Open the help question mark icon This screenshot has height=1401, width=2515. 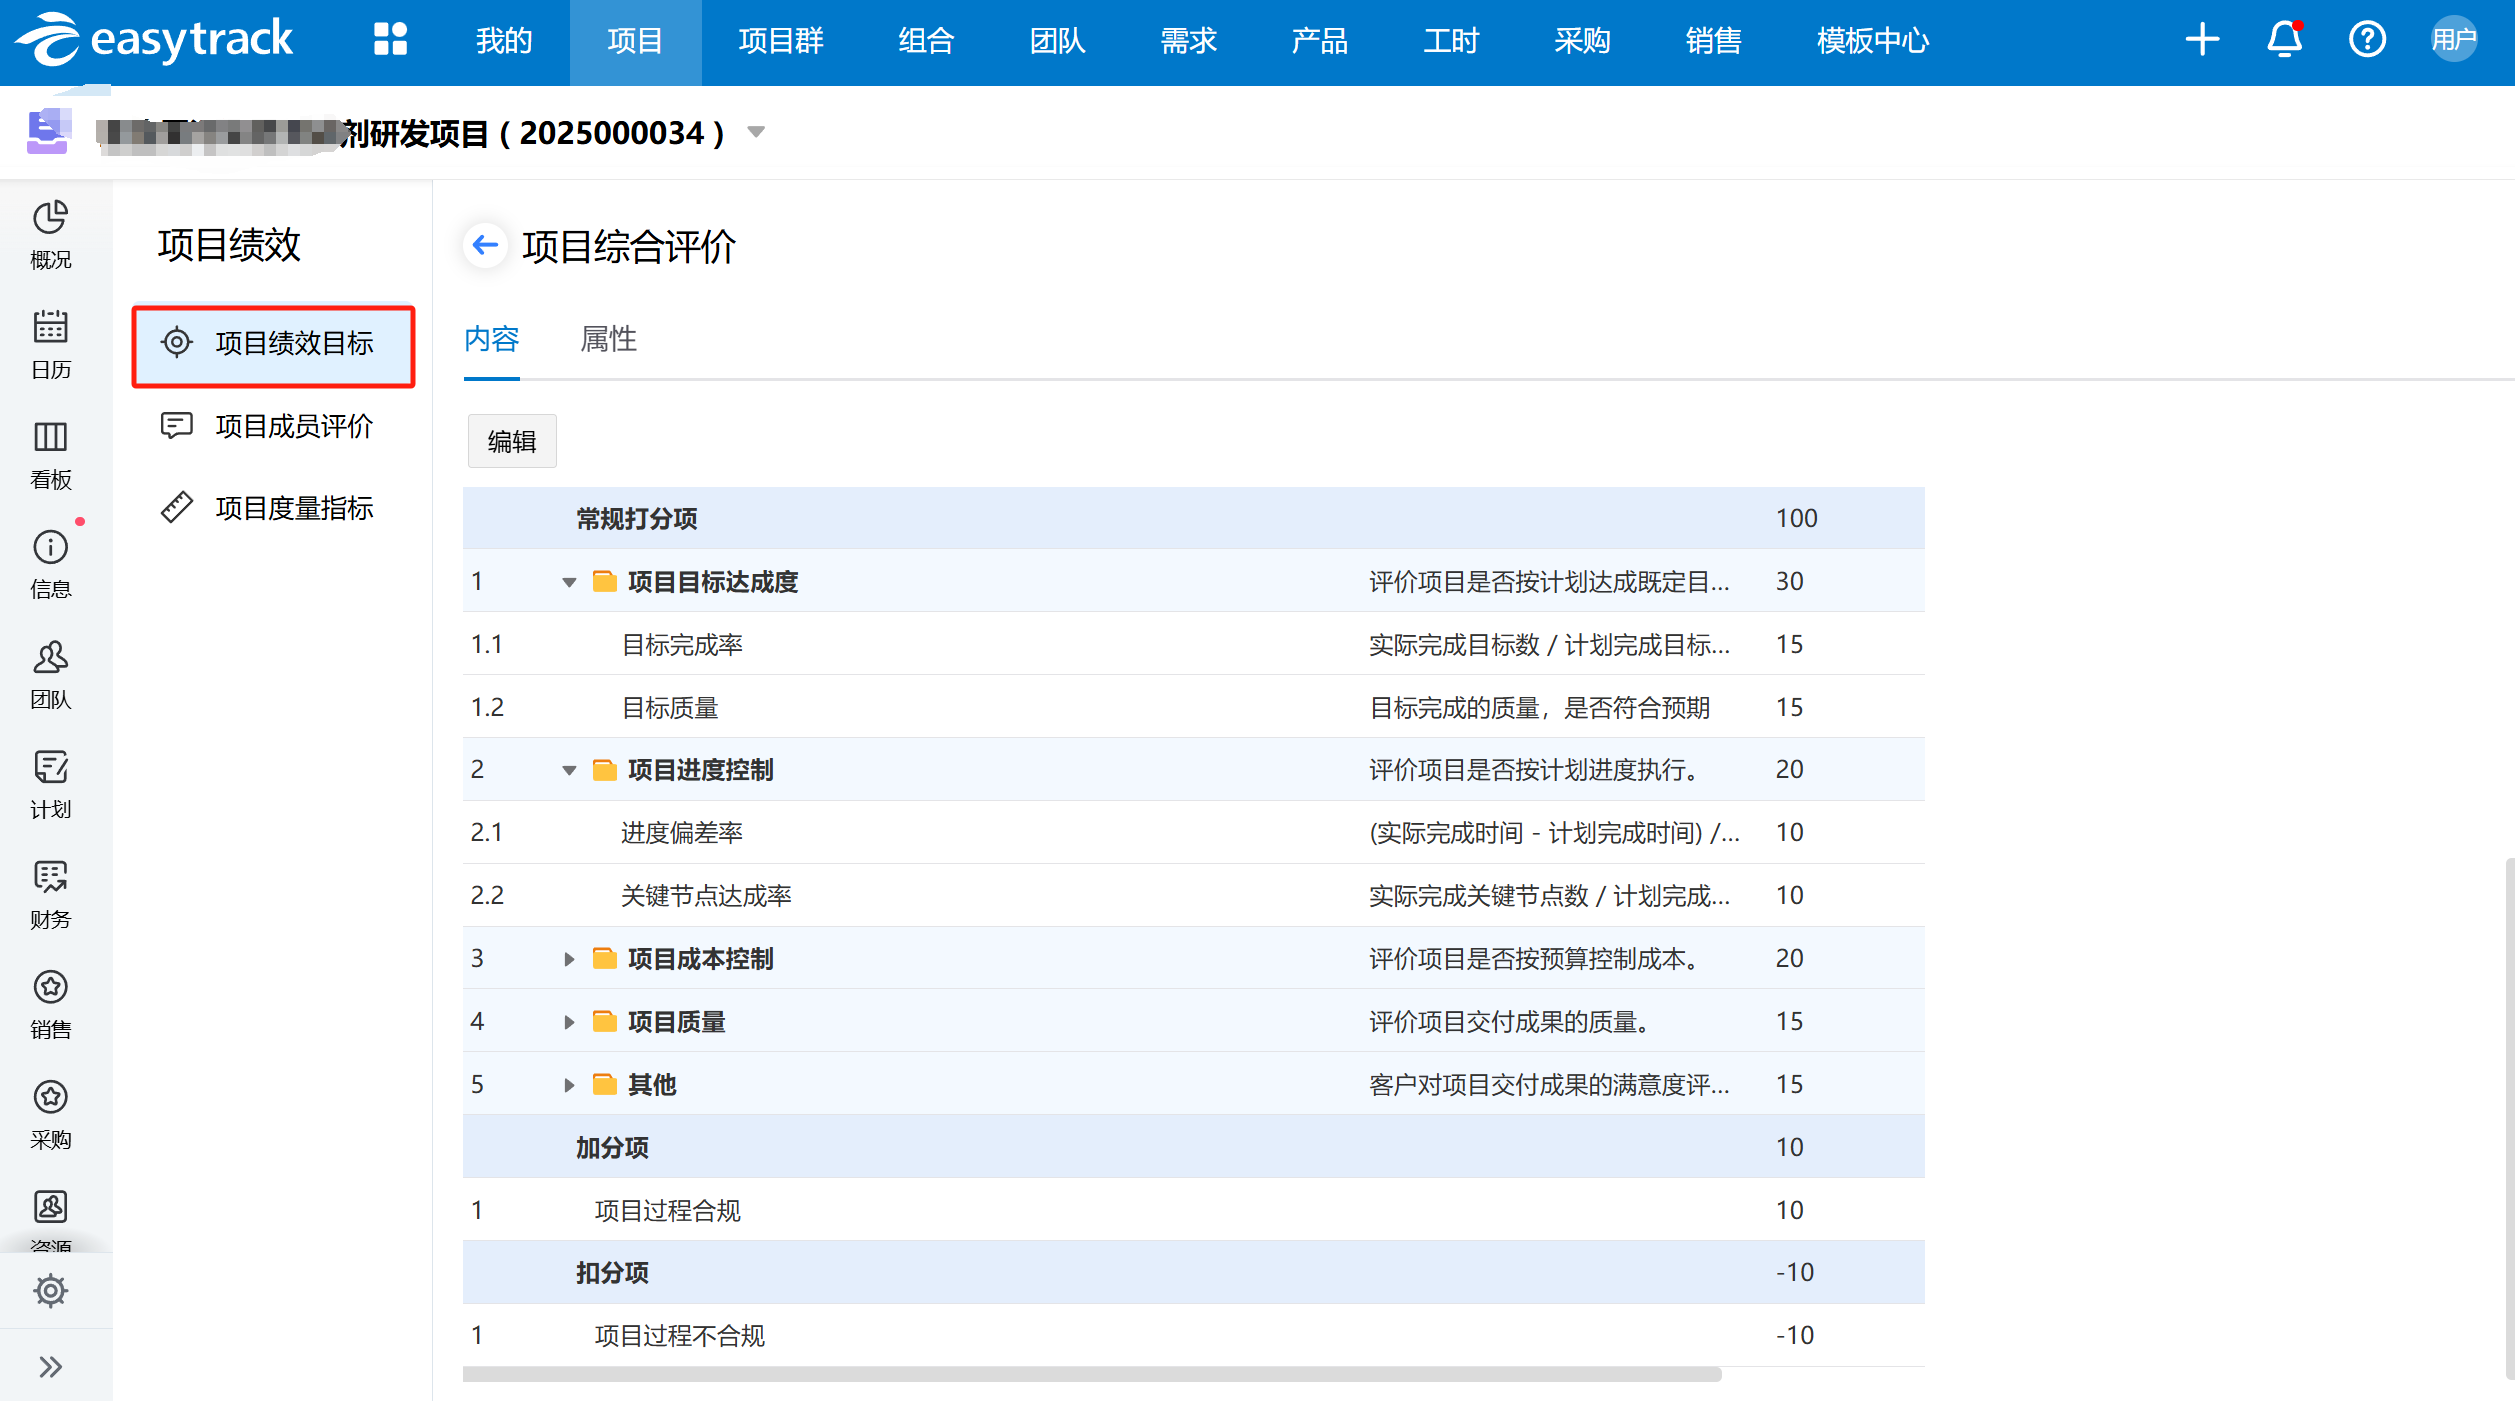pyautogui.click(x=2367, y=40)
